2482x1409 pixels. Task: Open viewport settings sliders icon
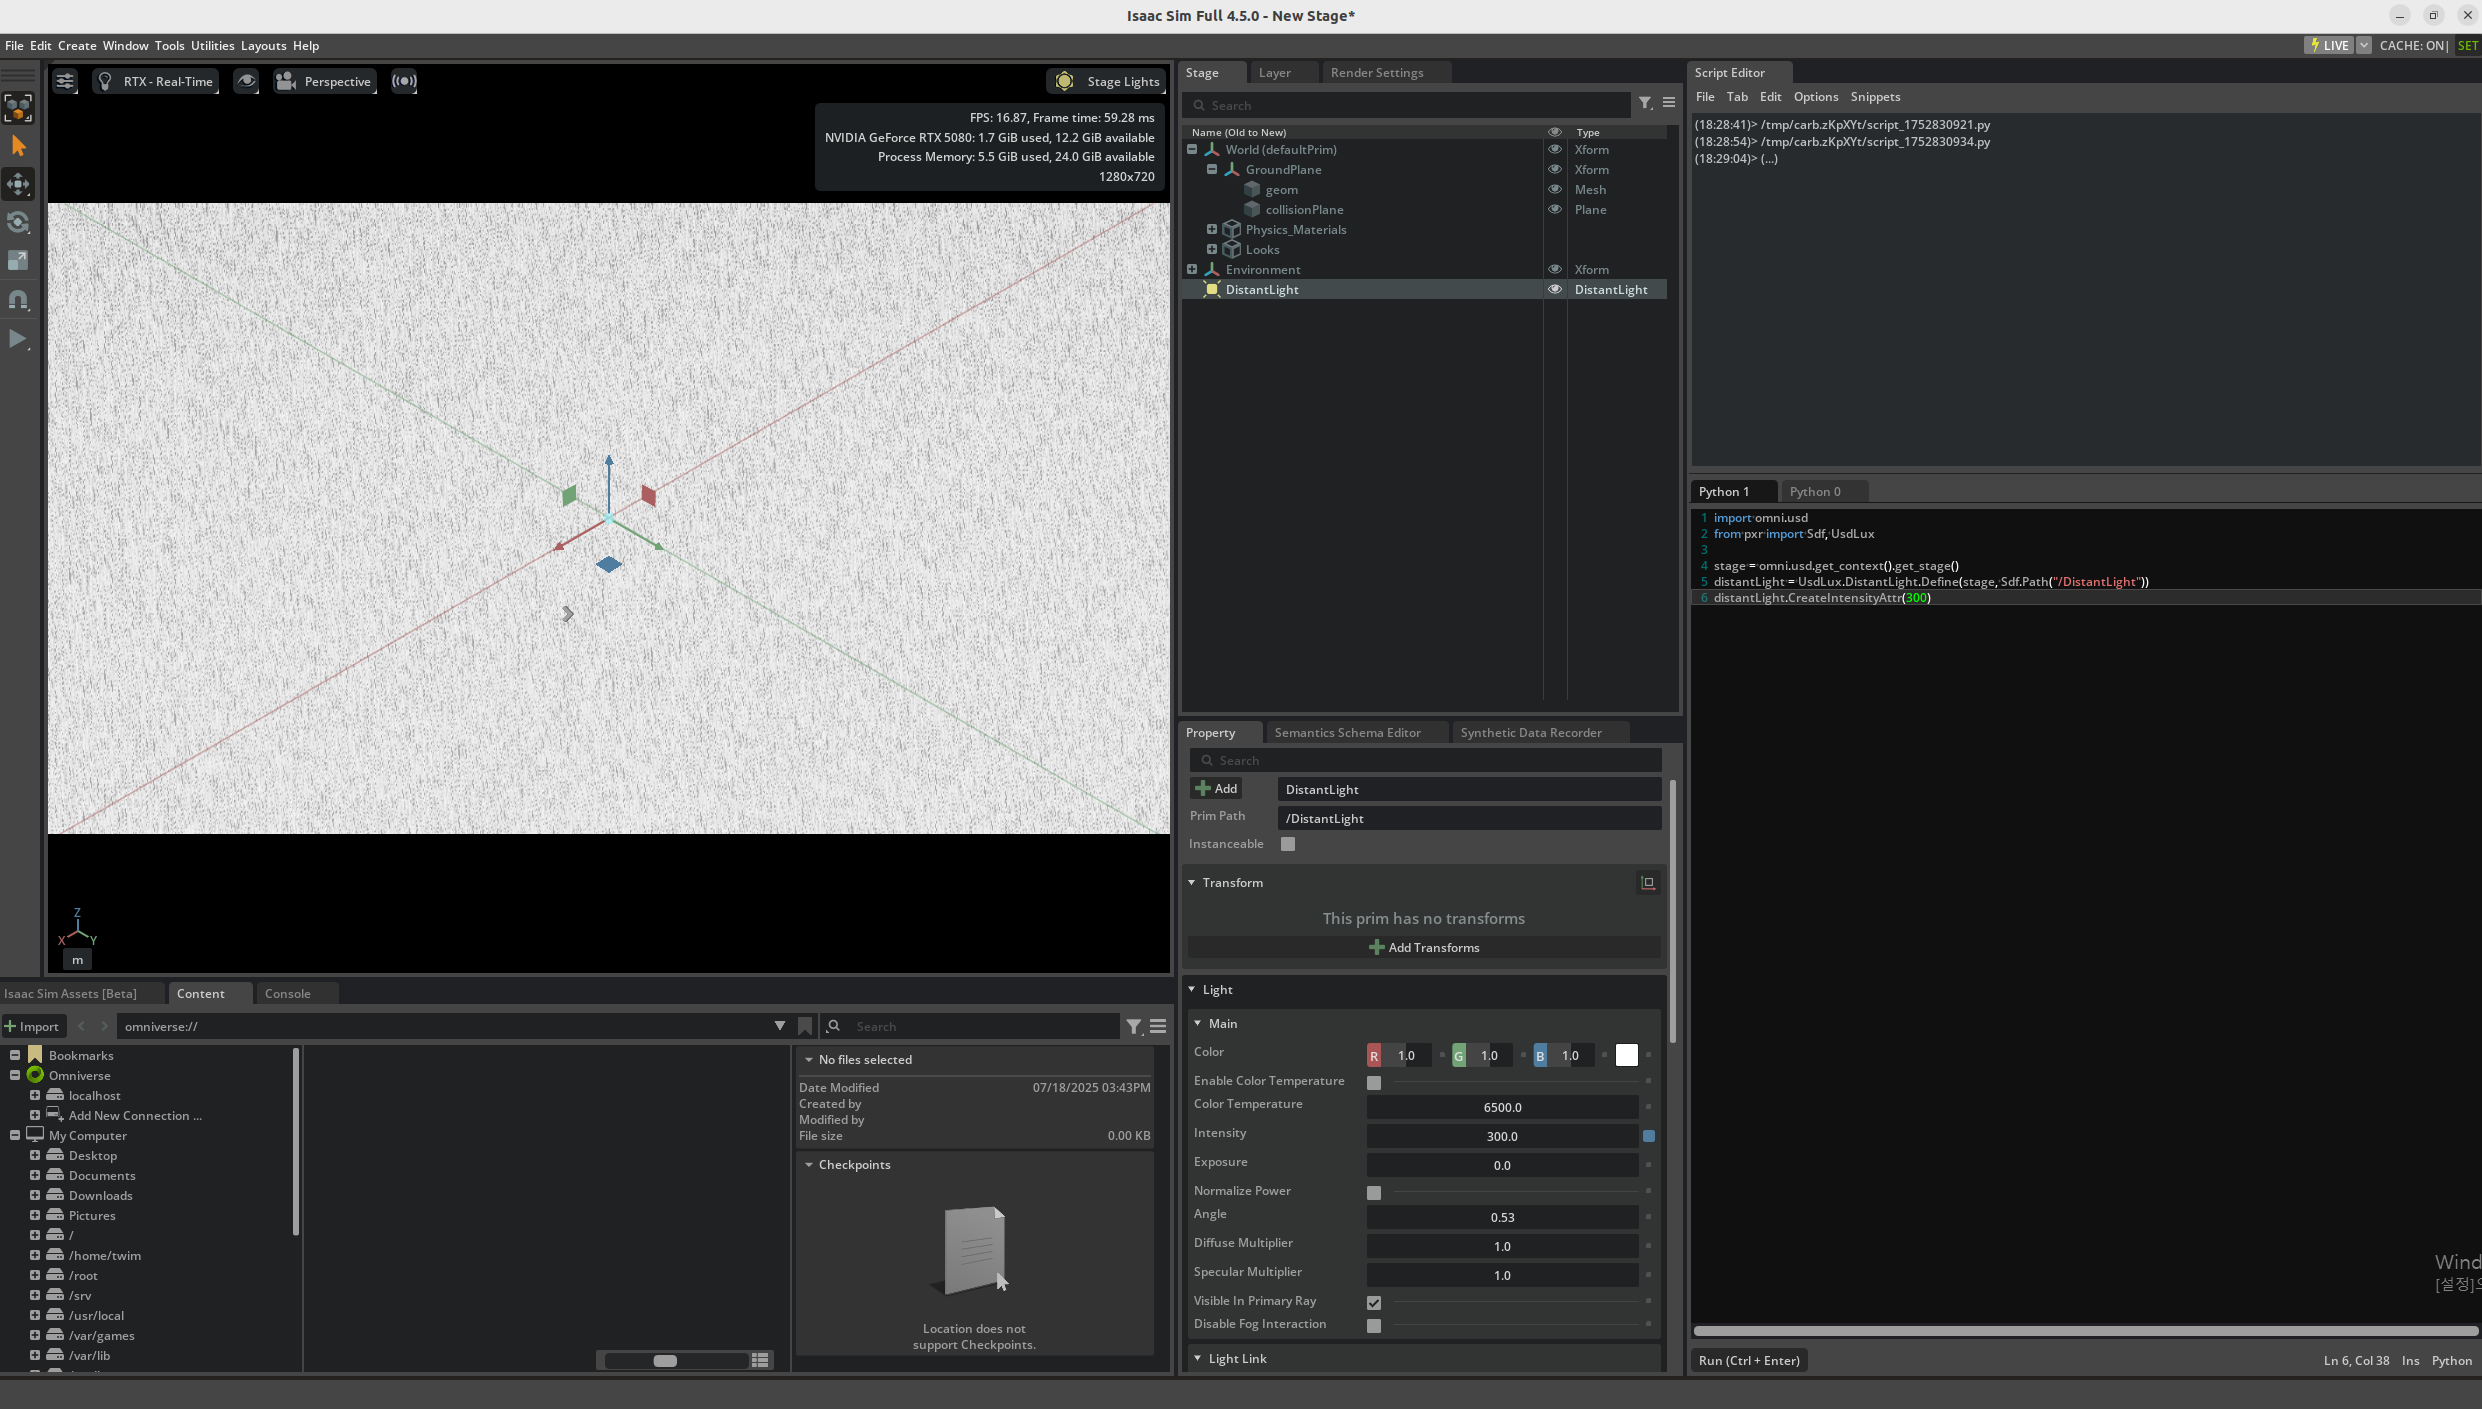pyautogui.click(x=65, y=82)
